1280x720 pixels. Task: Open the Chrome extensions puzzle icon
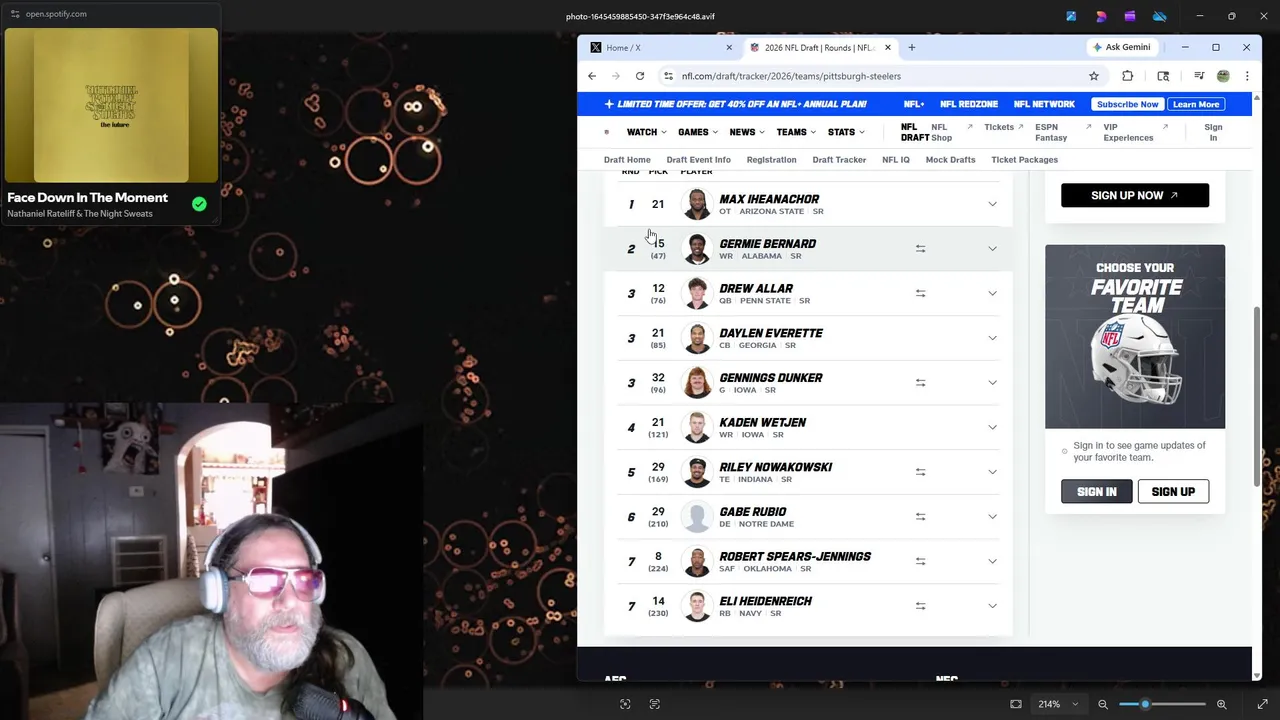click(x=1128, y=76)
